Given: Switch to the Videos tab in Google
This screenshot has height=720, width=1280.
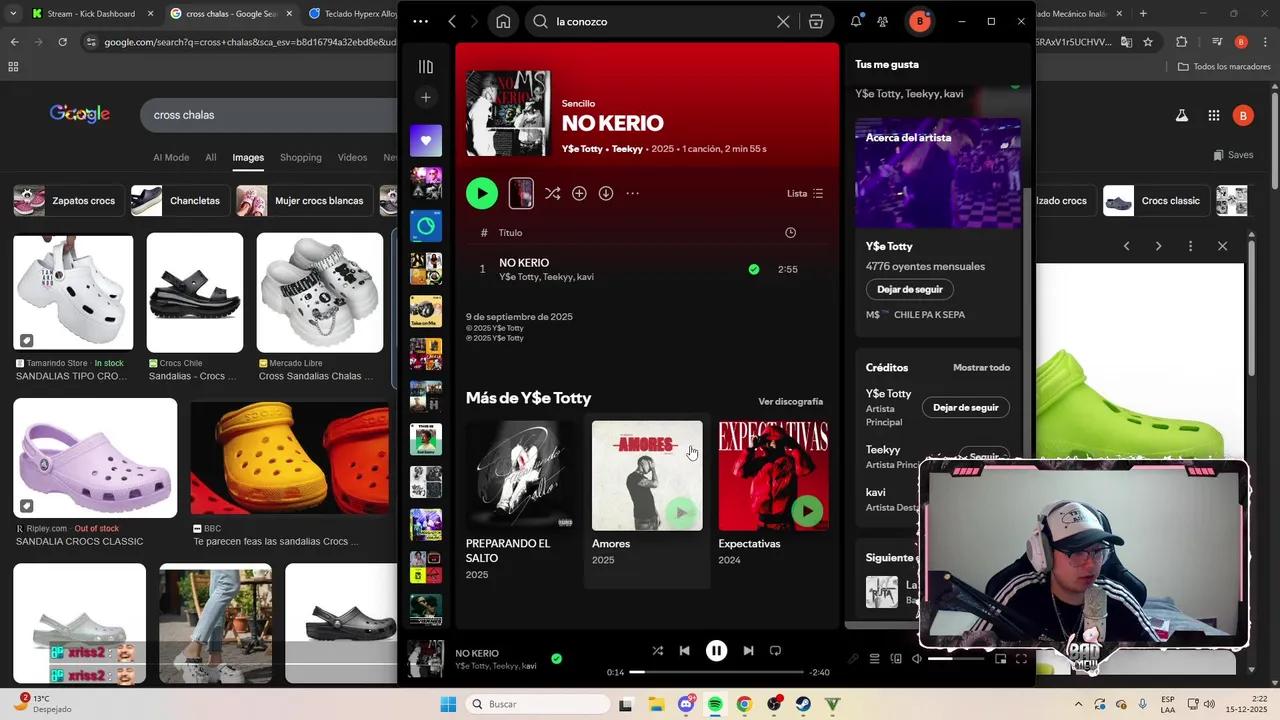Looking at the screenshot, I should click(x=352, y=157).
